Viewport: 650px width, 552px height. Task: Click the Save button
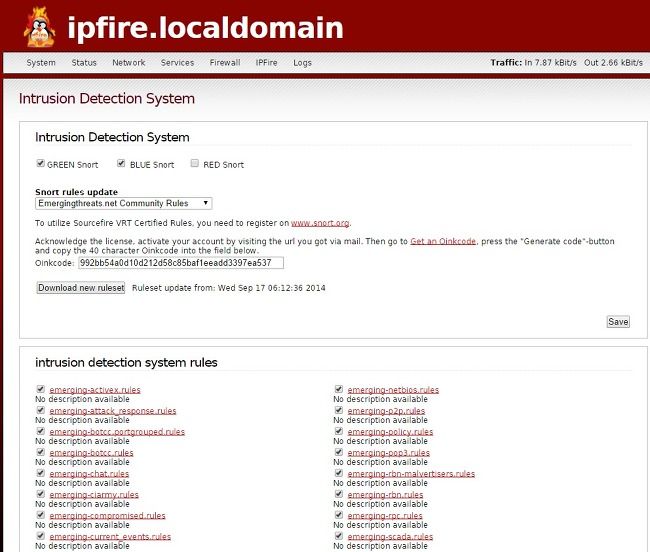tap(618, 322)
